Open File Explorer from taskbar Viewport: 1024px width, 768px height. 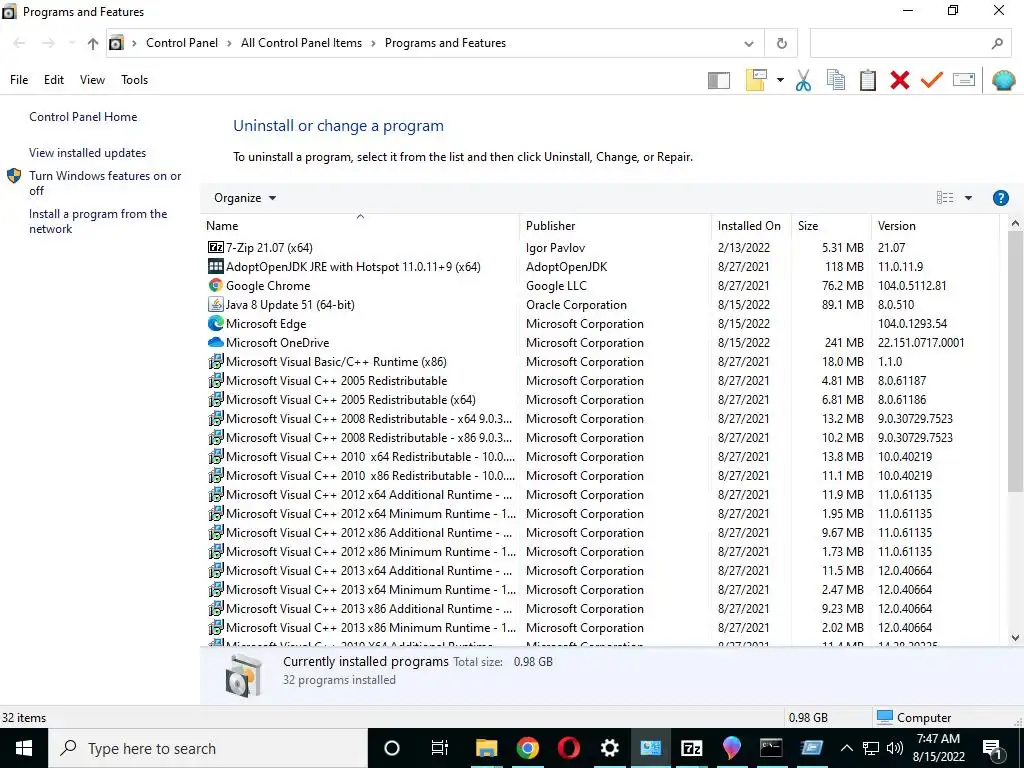point(487,748)
